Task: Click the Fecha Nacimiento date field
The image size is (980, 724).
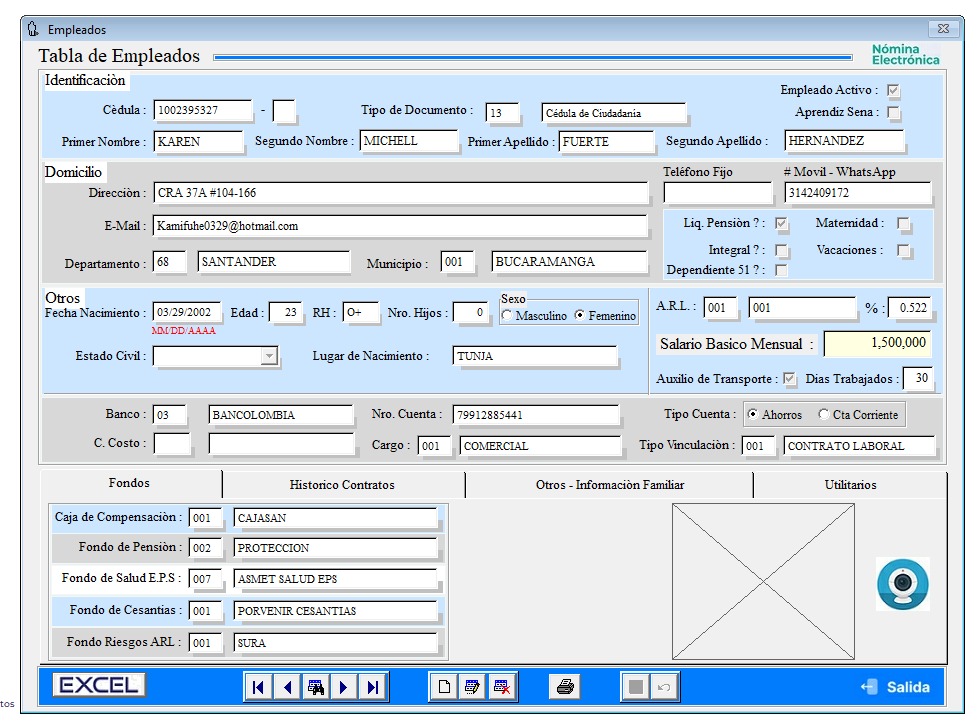Action: (186, 313)
